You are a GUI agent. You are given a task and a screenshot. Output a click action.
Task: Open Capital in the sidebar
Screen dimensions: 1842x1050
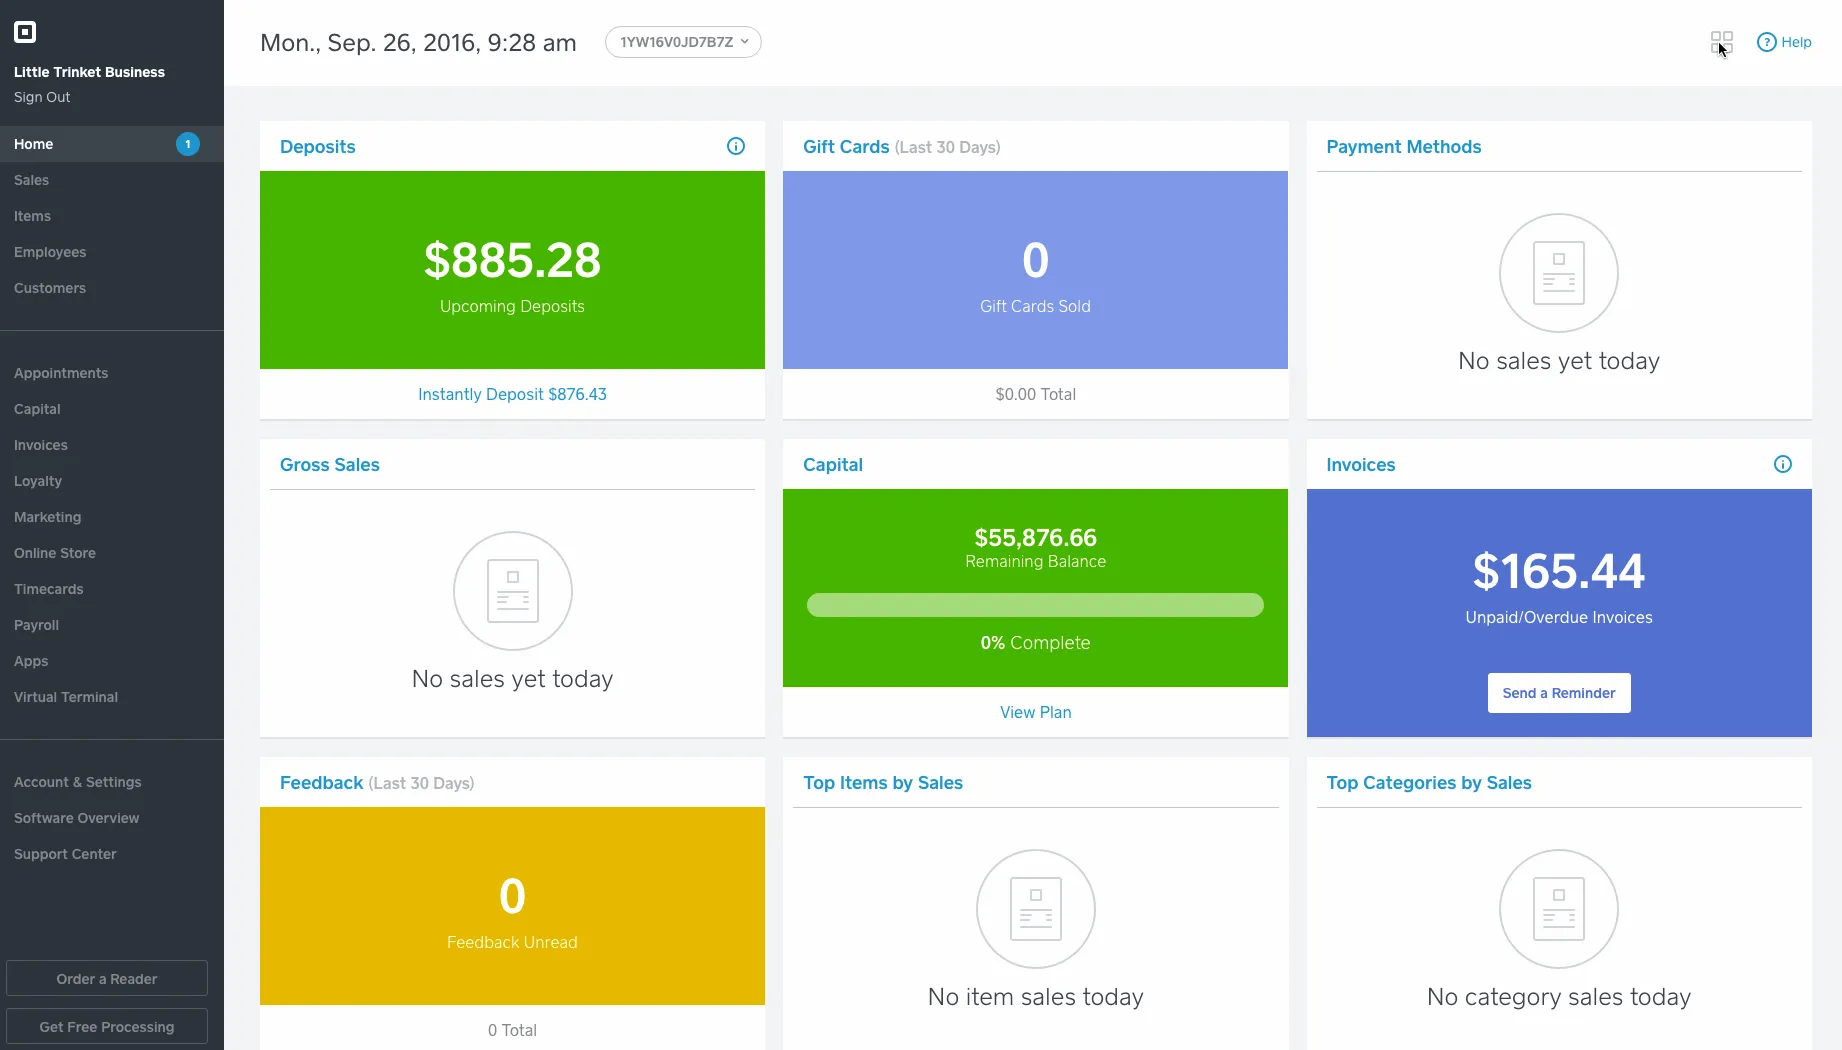[112, 409]
